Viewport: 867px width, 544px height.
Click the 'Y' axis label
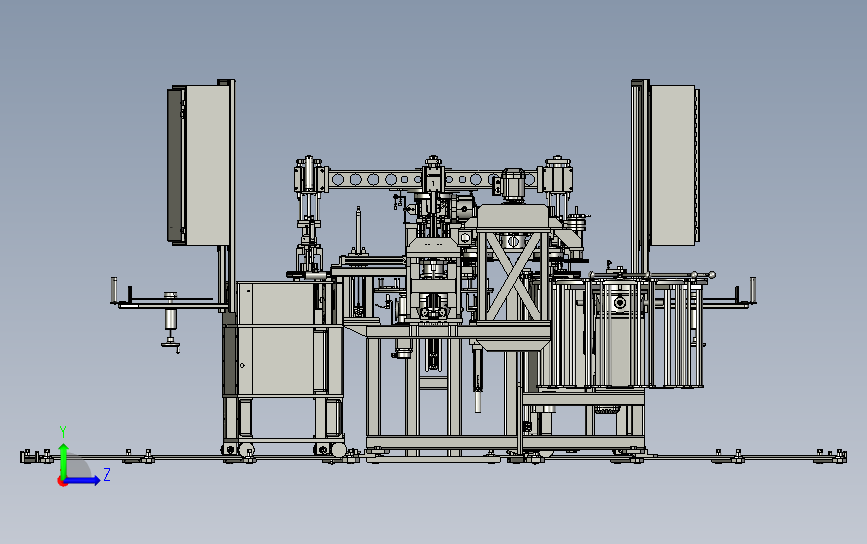63,432
